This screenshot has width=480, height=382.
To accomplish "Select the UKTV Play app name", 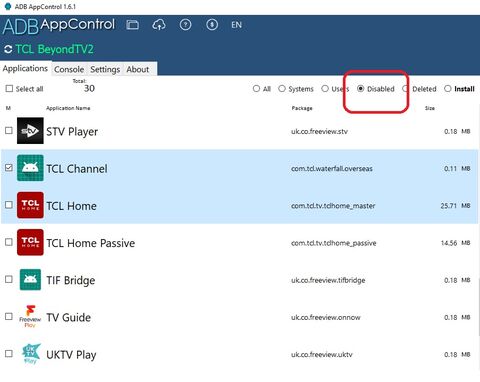I will pos(71,355).
